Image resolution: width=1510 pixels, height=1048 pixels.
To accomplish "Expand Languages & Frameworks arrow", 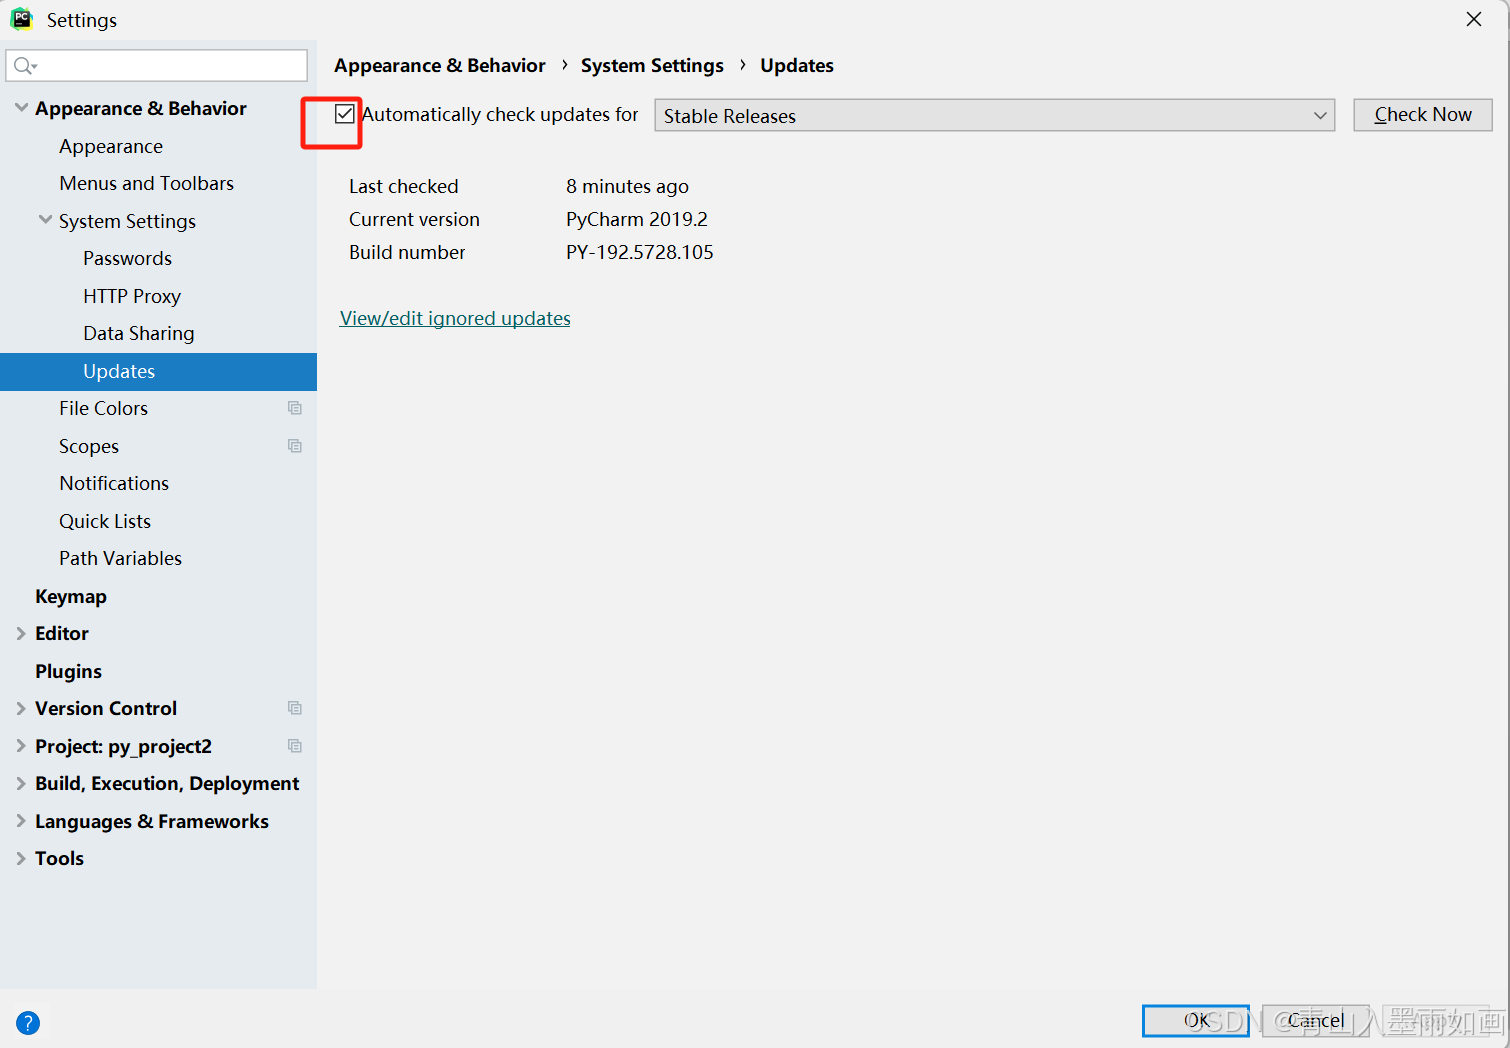I will click(x=21, y=821).
